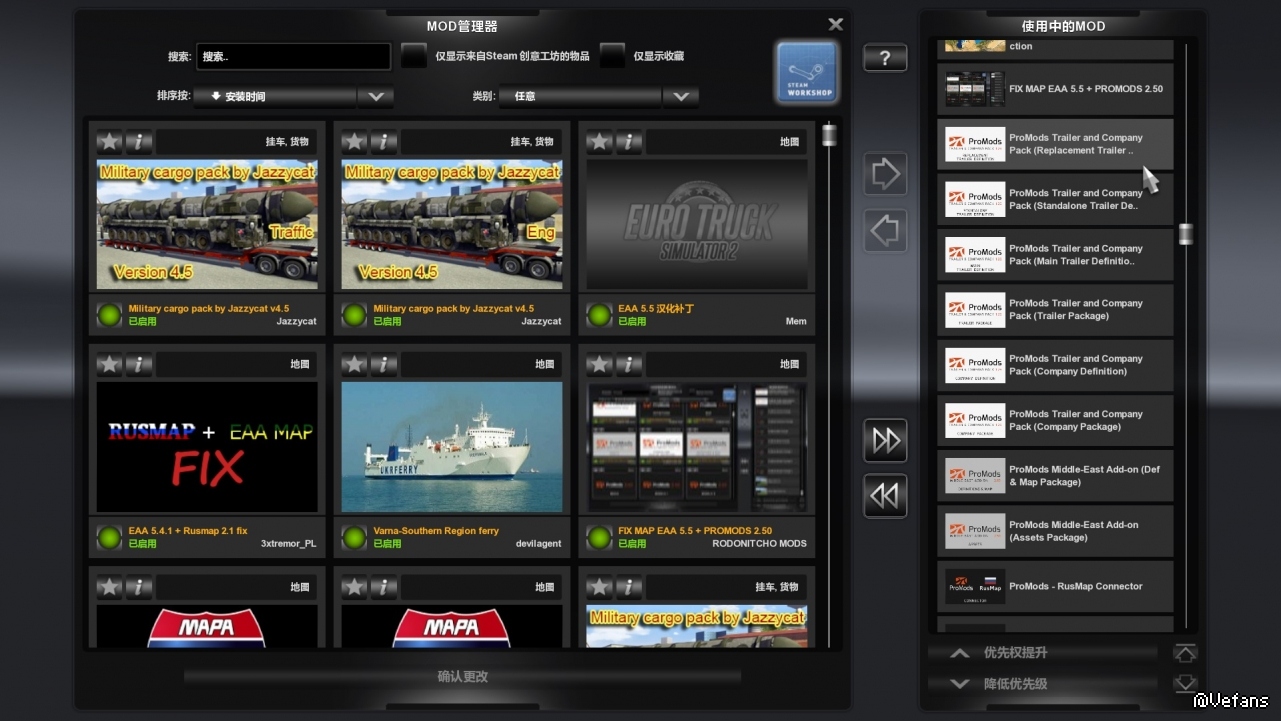Deactivate selected mod with the left arrow
Viewport: 1281px width, 721px height.
click(885, 231)
